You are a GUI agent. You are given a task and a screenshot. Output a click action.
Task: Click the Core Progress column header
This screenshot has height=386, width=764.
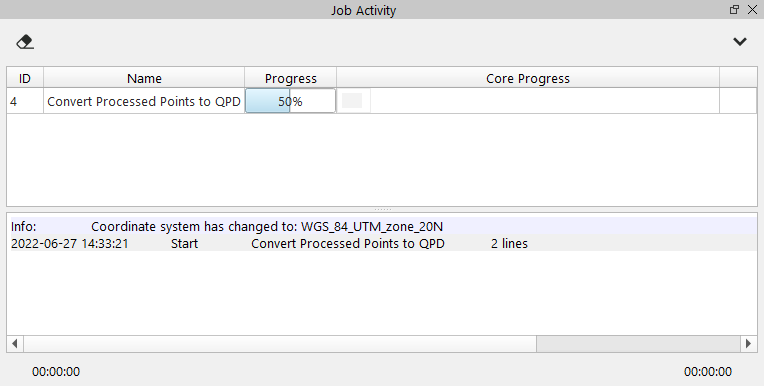point(528,78)
